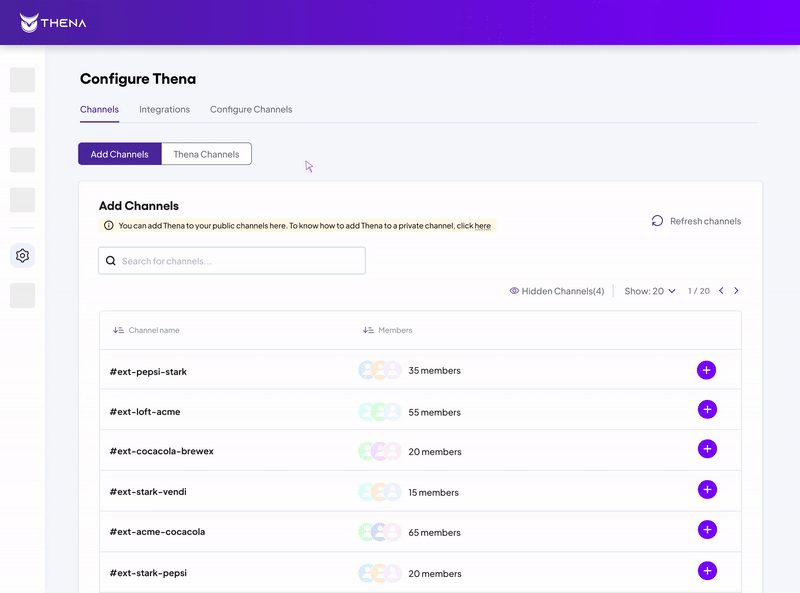Select the Thena Channels segment button
Viewport: 800px width, 593px height.
(206, 154)
